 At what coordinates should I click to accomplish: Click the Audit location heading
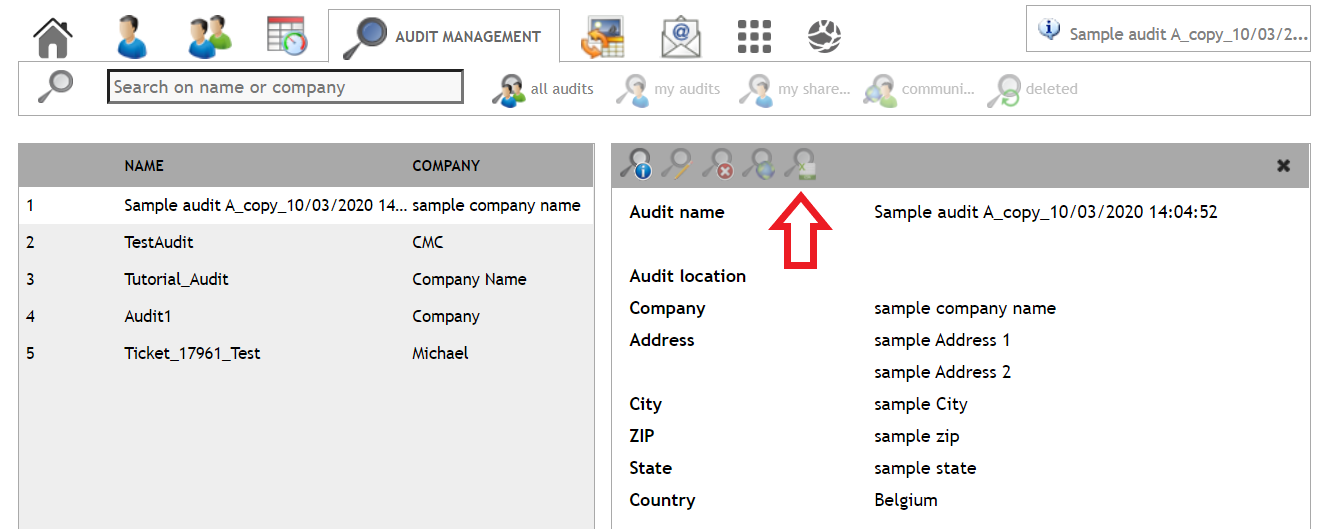pos(688,276)
